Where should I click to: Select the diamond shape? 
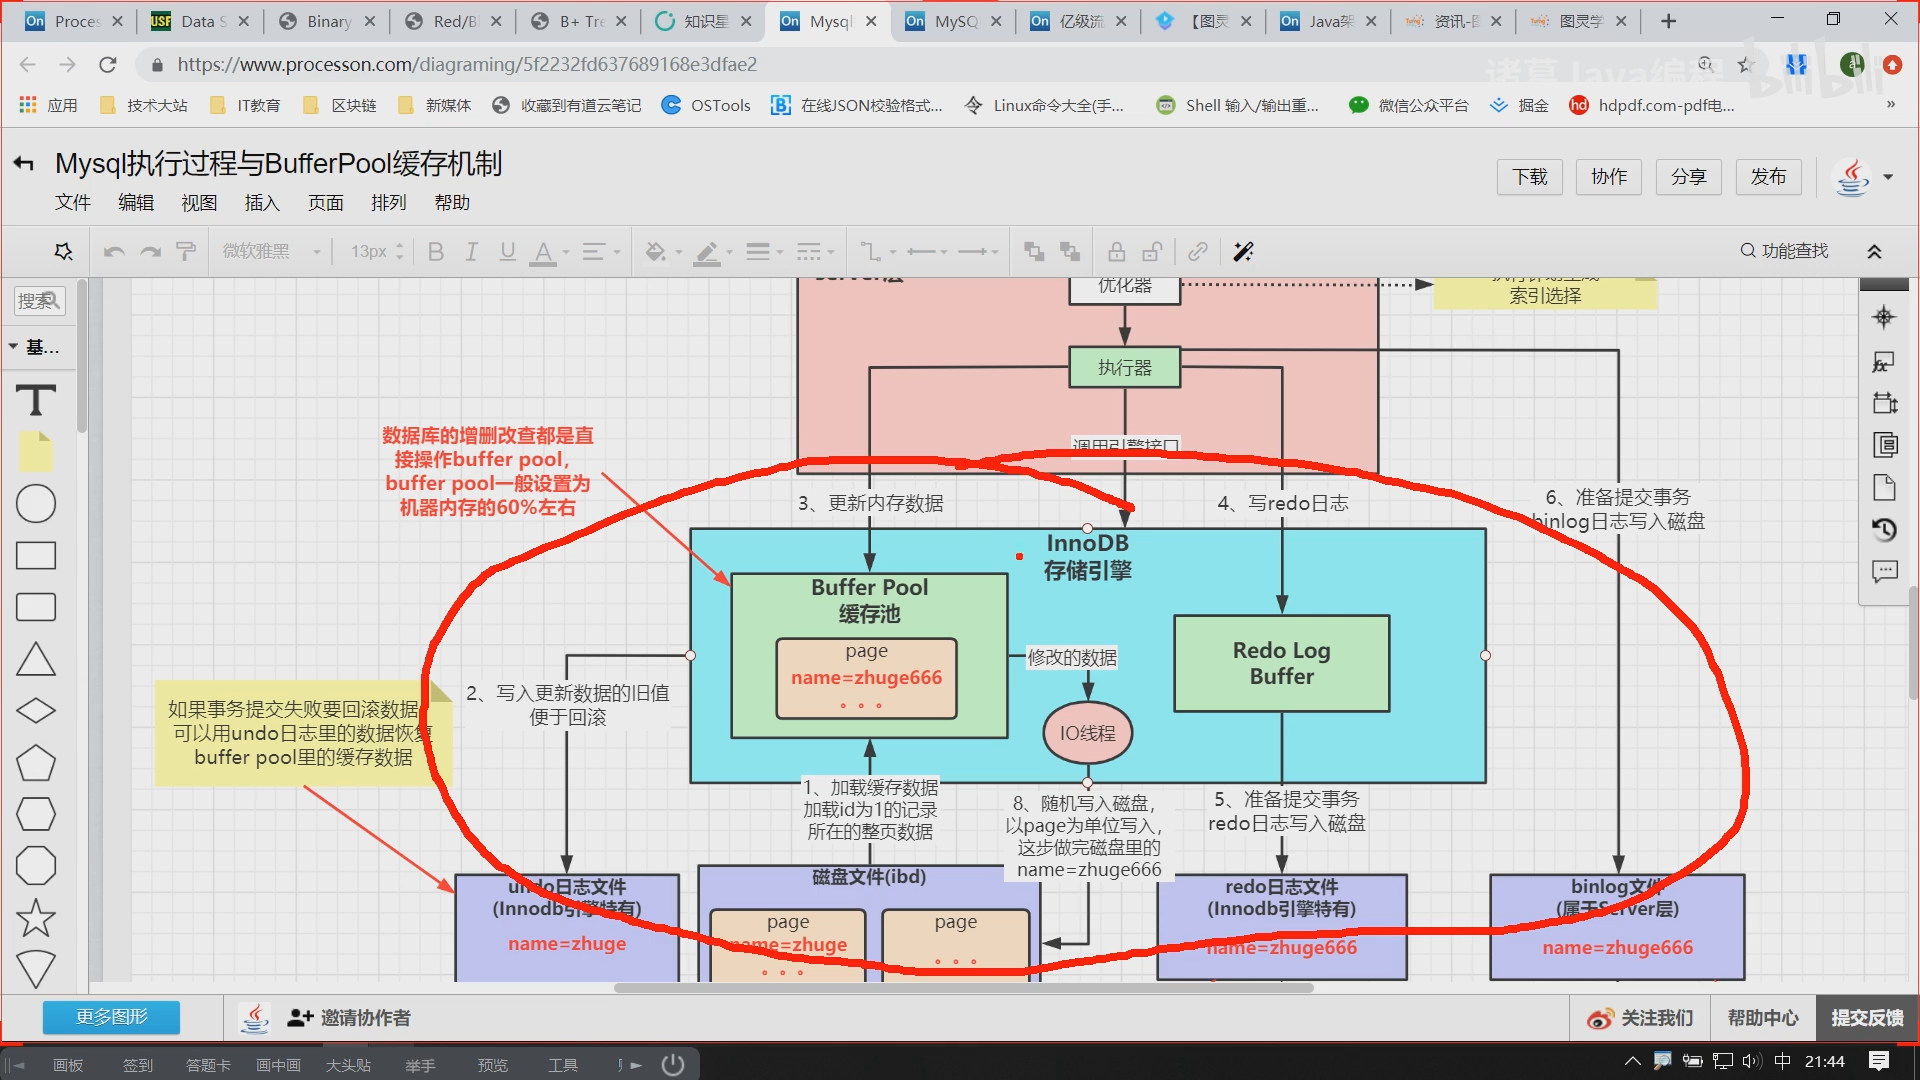(x=36, y=711)
